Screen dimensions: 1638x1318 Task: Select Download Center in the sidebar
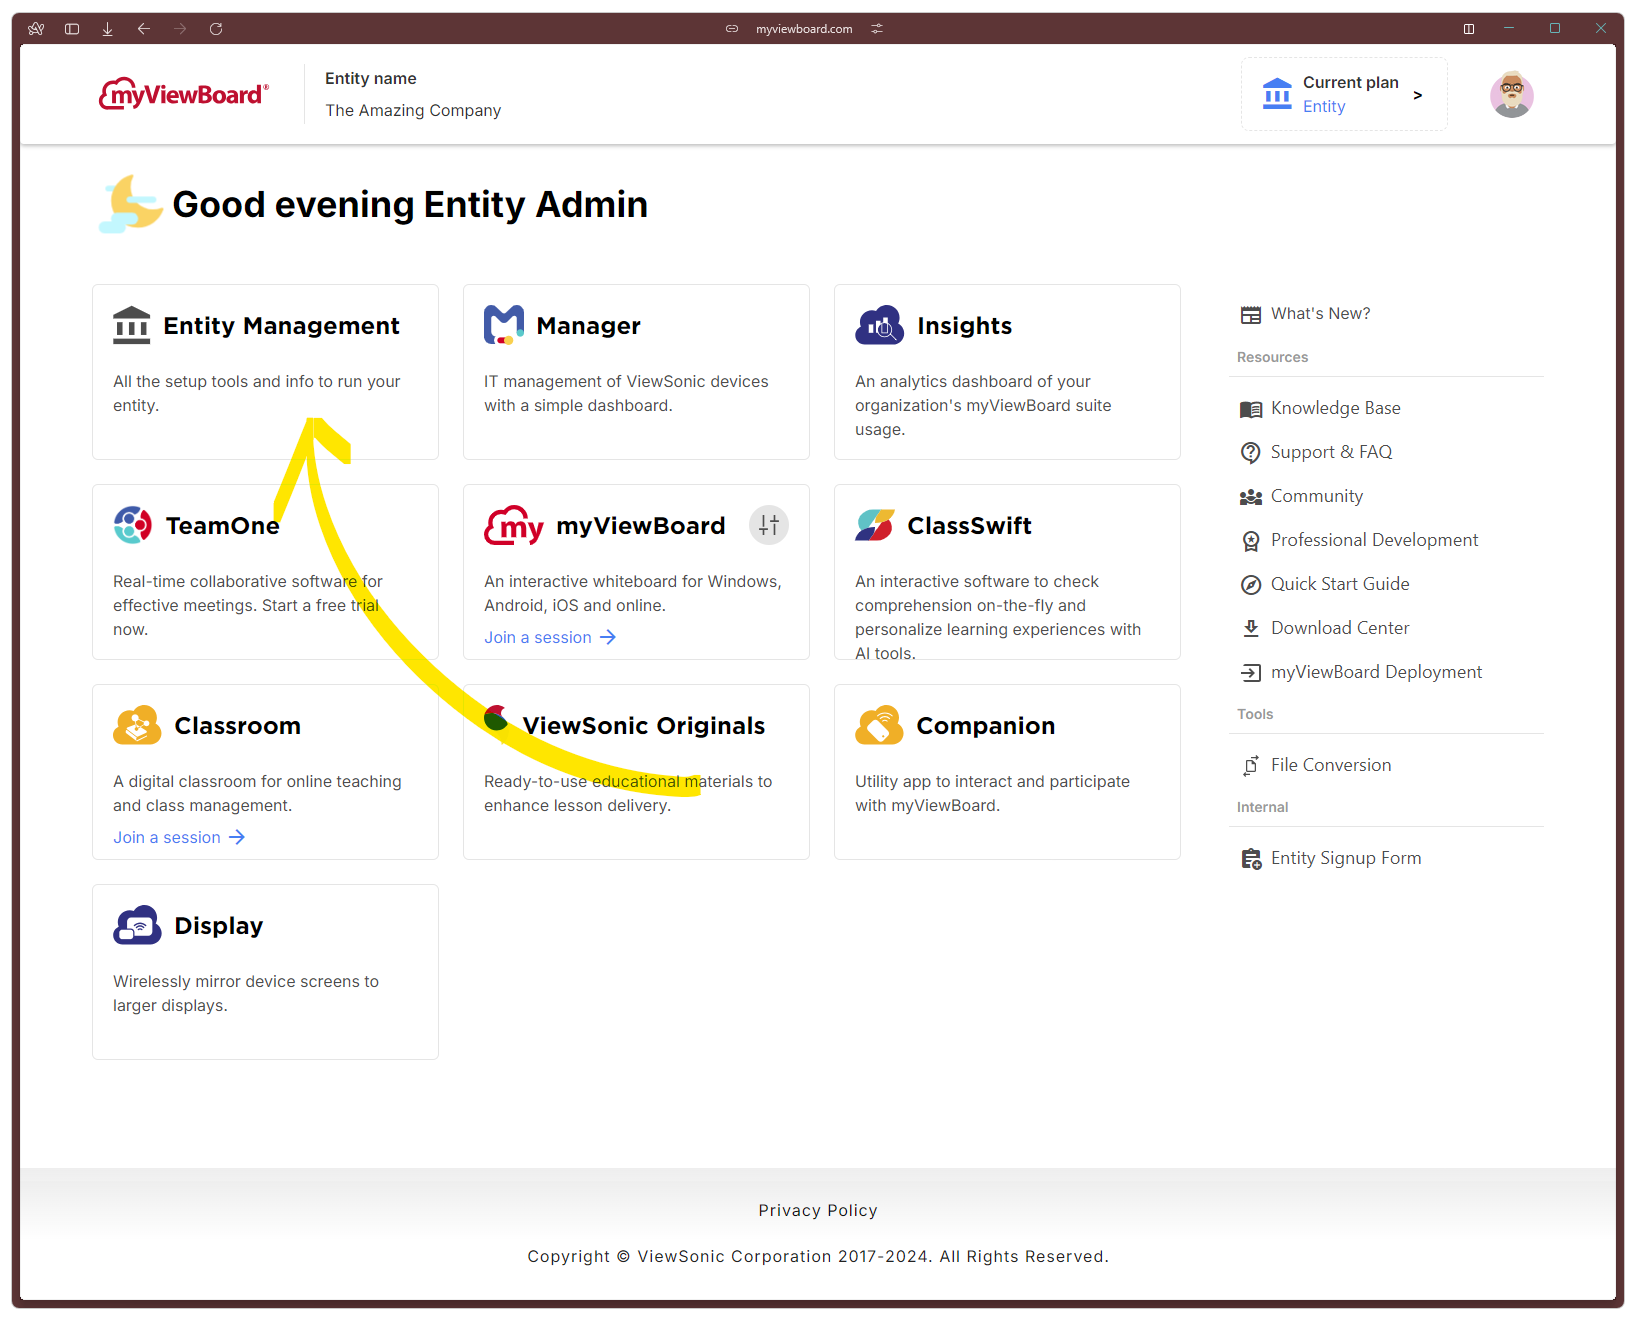(x=1339, y=628)
